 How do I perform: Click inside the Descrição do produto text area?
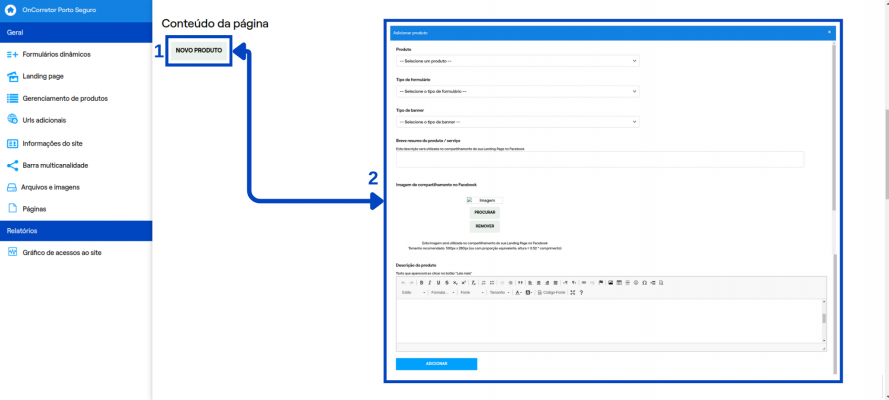608,321
